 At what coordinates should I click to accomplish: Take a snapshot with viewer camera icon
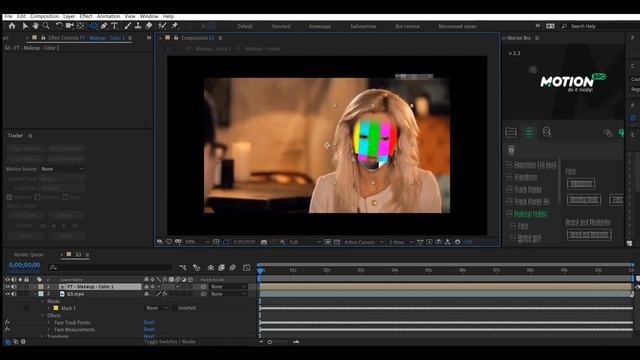(264, 242)
